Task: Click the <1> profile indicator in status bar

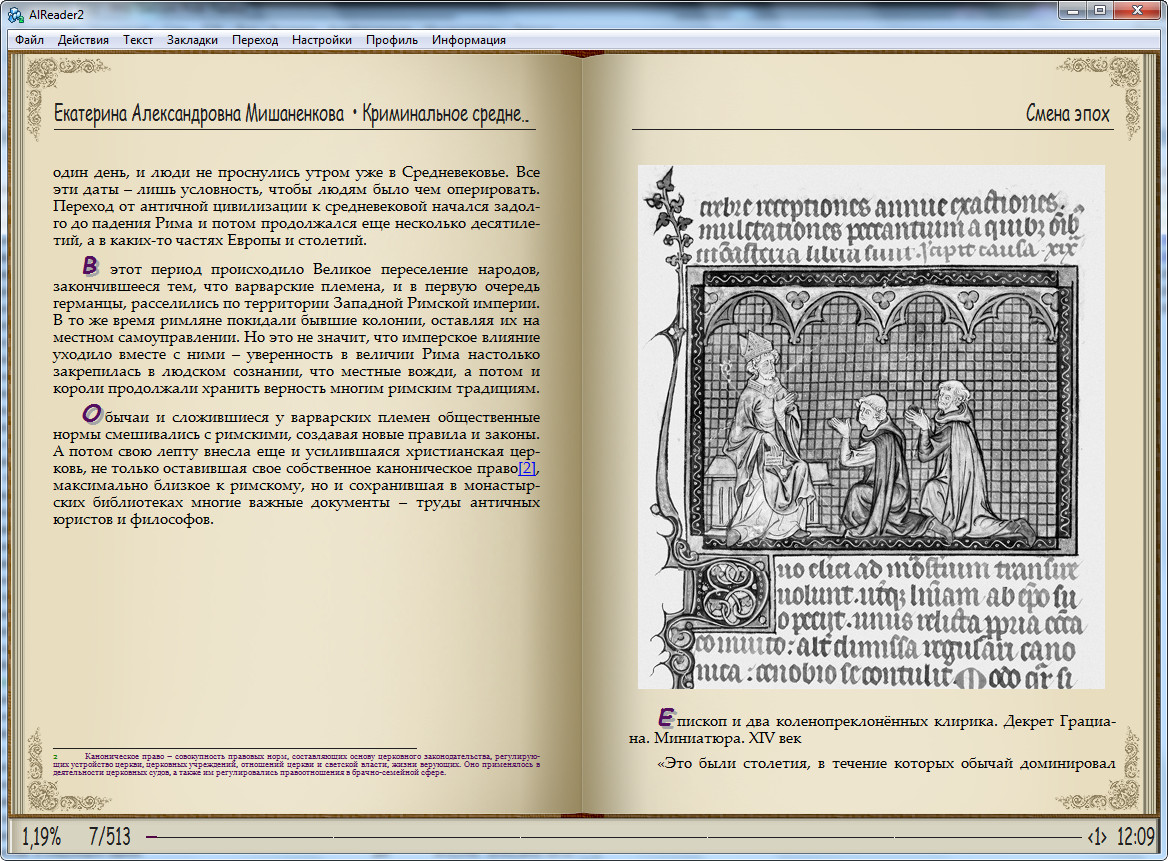Action: (1097, 837)
